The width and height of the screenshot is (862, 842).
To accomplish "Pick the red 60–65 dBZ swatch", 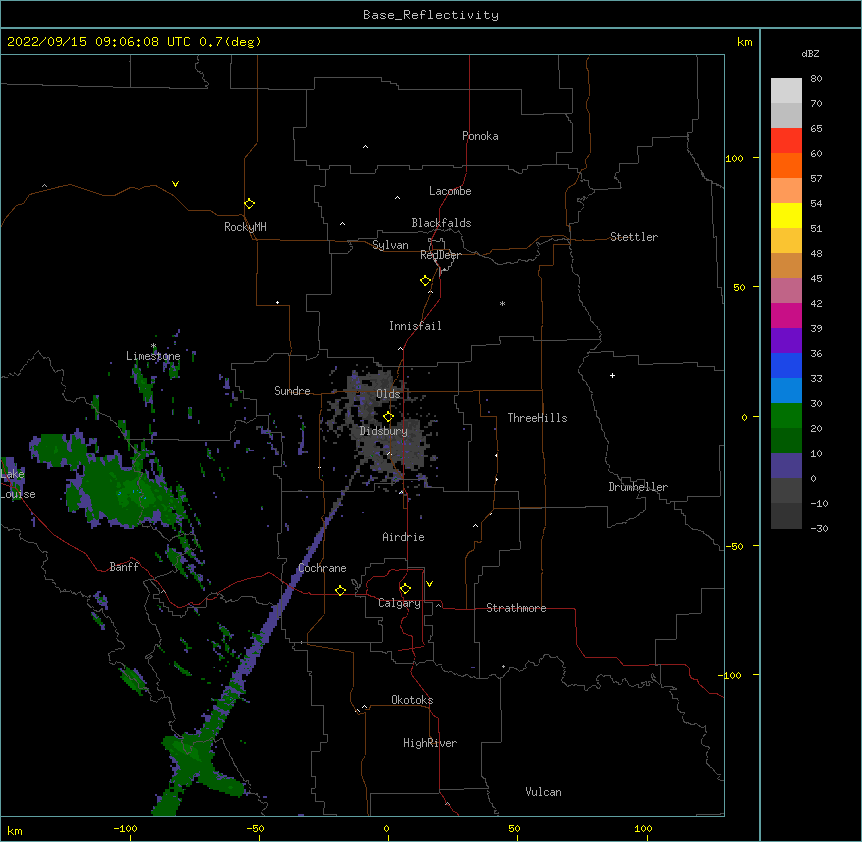I will (x=786, y=140).
